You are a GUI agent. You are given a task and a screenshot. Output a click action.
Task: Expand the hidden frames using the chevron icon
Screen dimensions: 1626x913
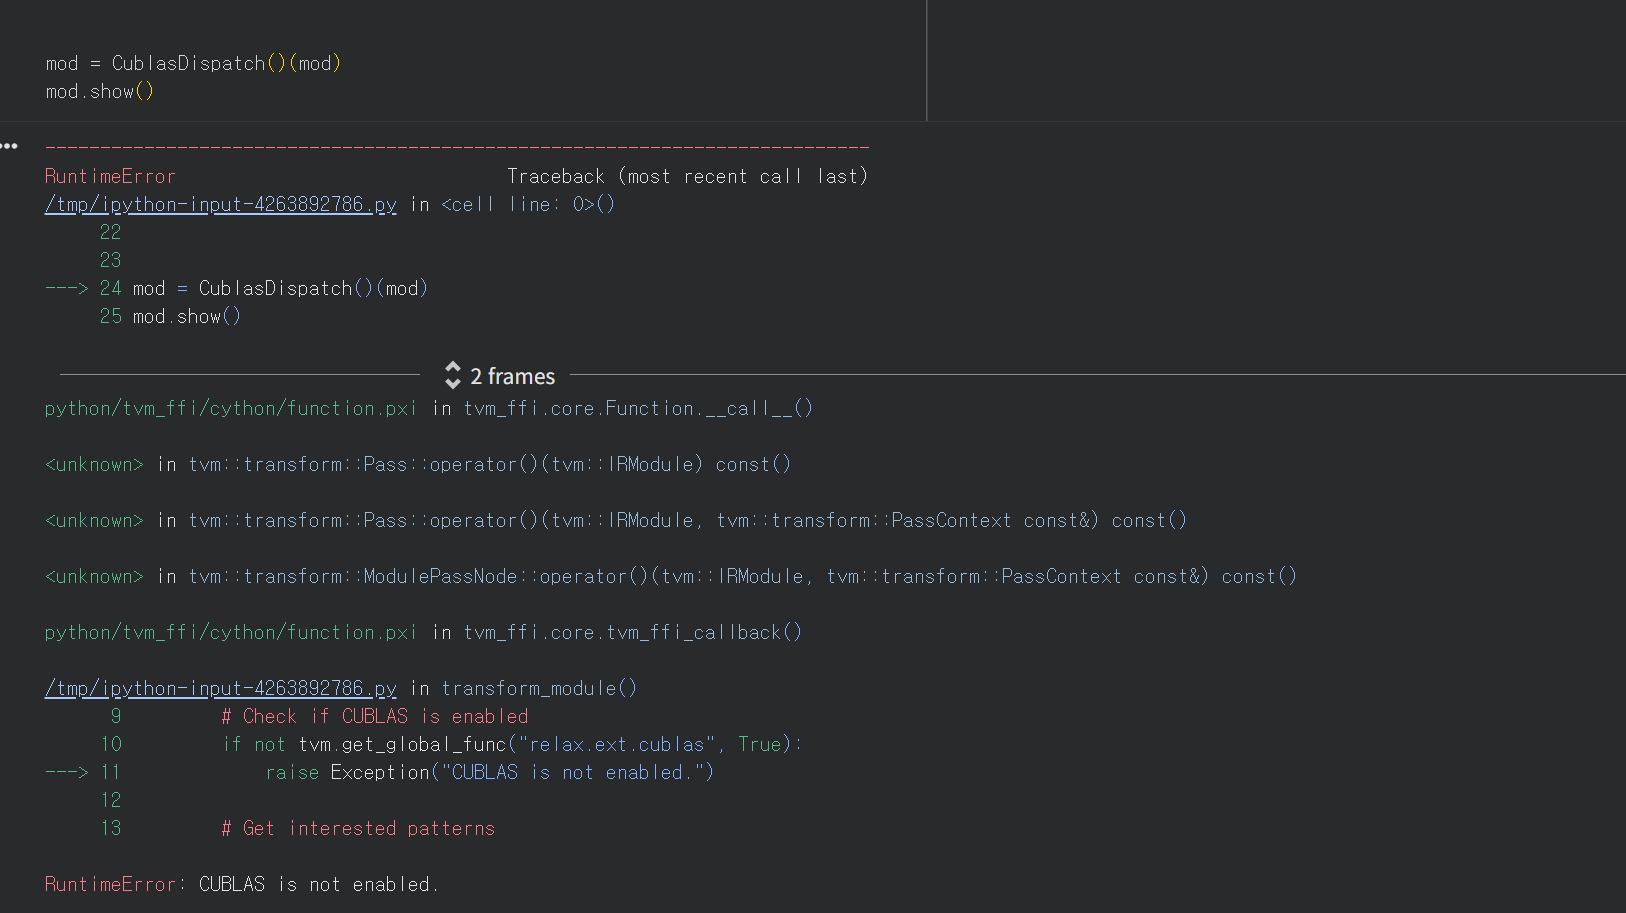pos(453,376)
